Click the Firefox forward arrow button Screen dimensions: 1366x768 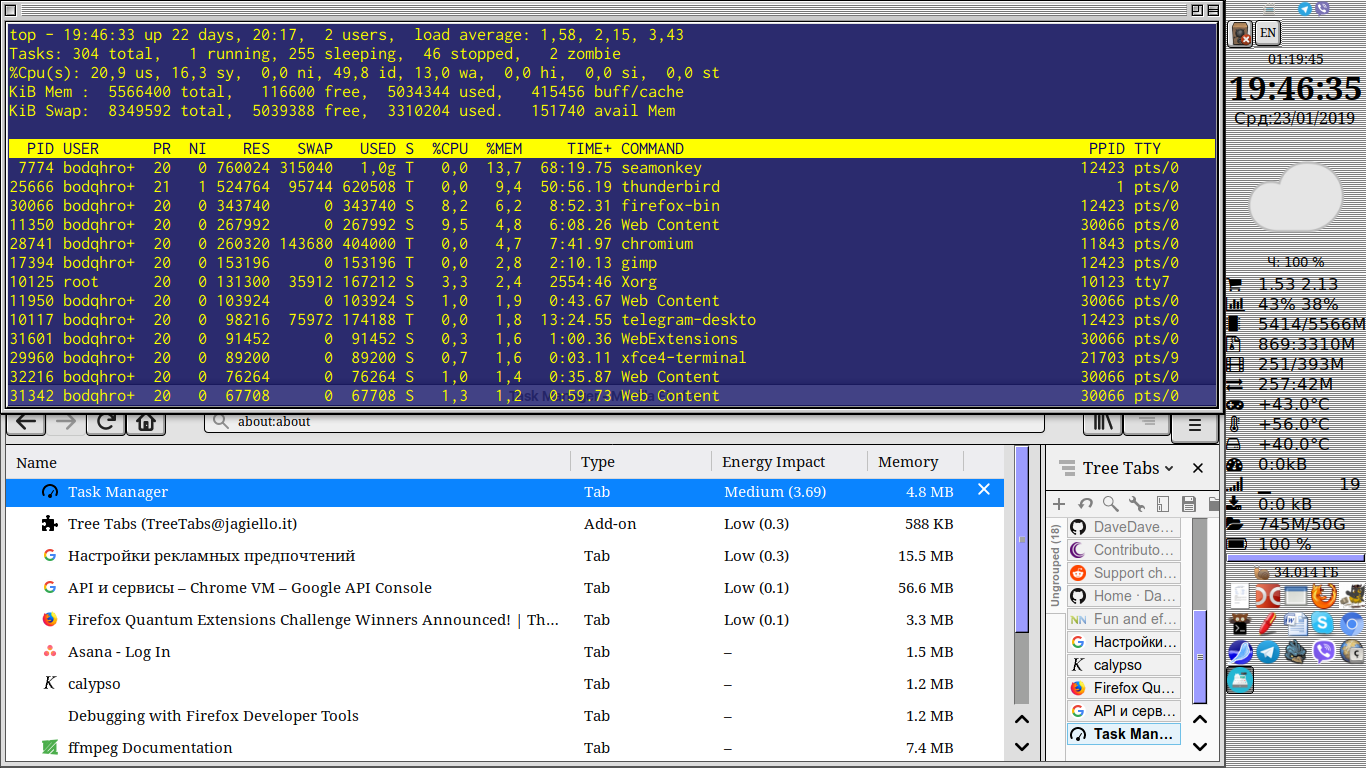pyautogui.click(x=66, y=422)
